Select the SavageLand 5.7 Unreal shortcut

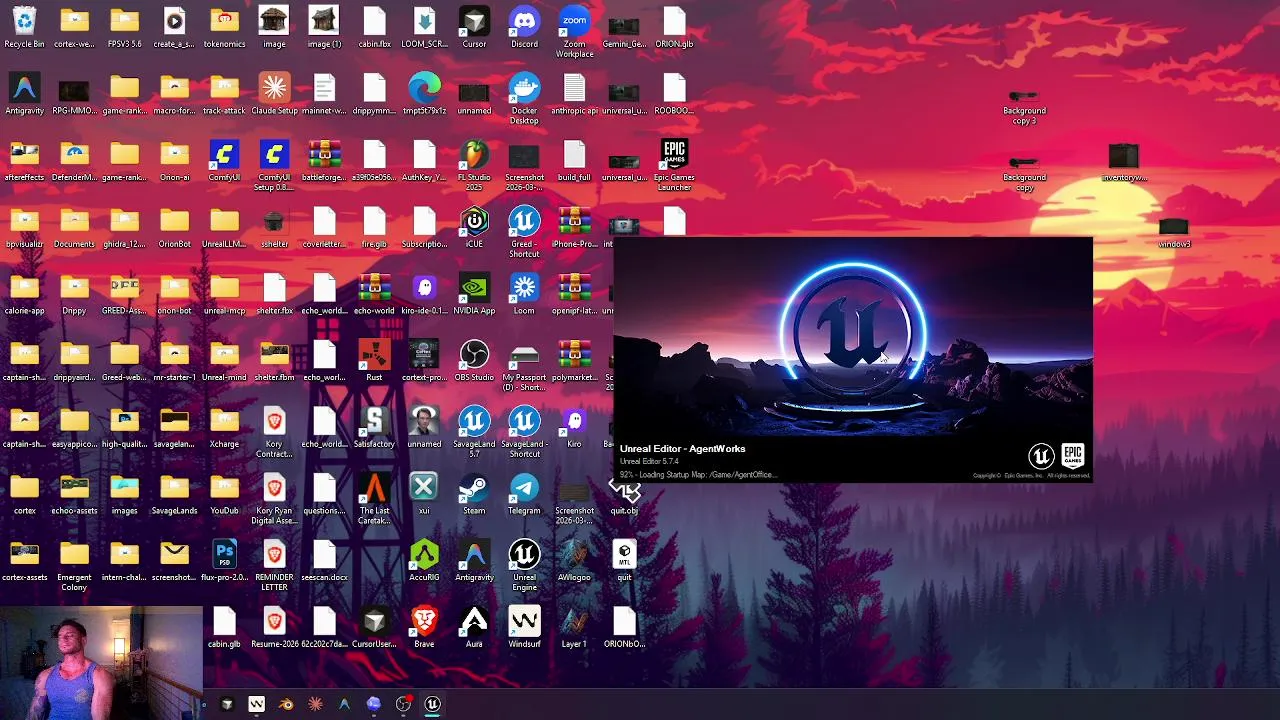(474, 433)
